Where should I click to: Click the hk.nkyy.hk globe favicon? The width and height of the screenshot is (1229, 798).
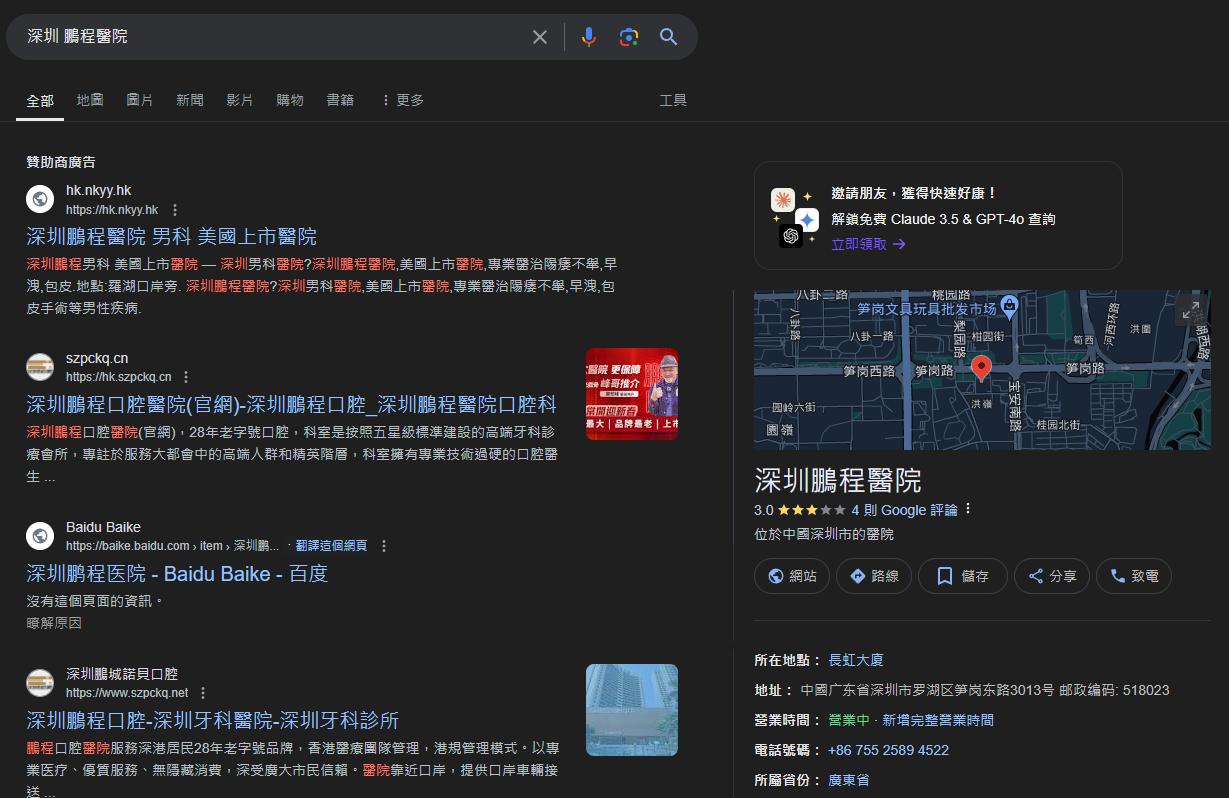coord(40,199)
